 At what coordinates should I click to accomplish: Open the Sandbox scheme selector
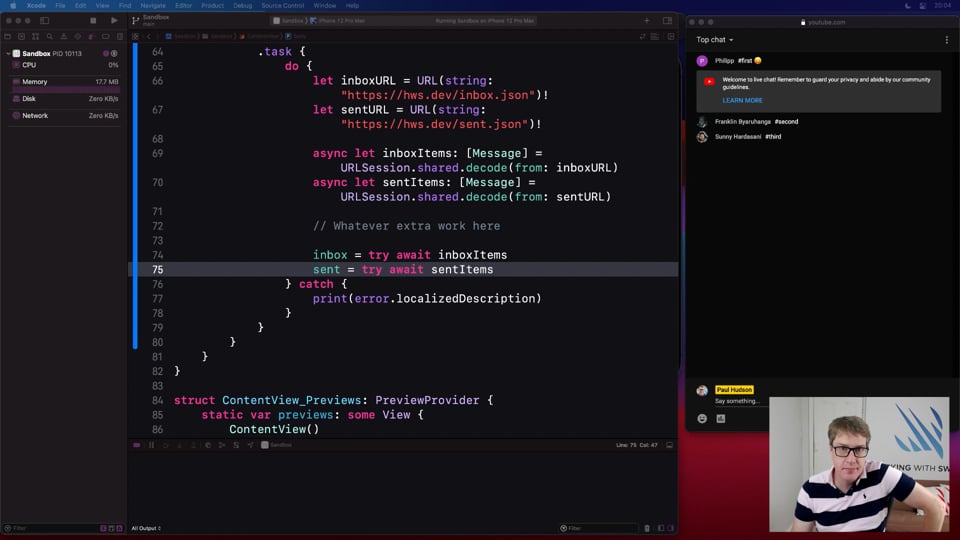[x=288, y=21]
